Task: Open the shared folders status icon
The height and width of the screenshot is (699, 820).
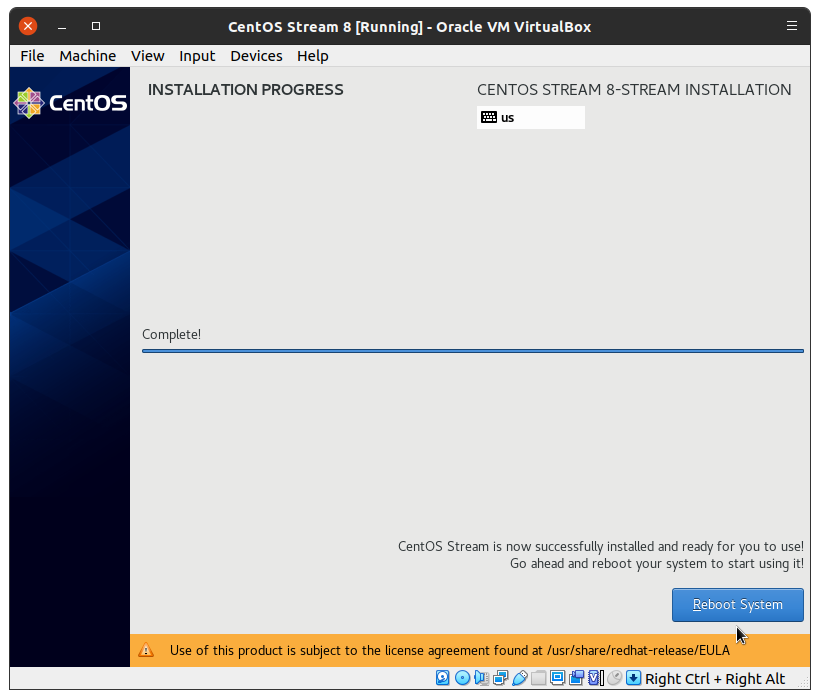Action: click(x=538, y=678)
